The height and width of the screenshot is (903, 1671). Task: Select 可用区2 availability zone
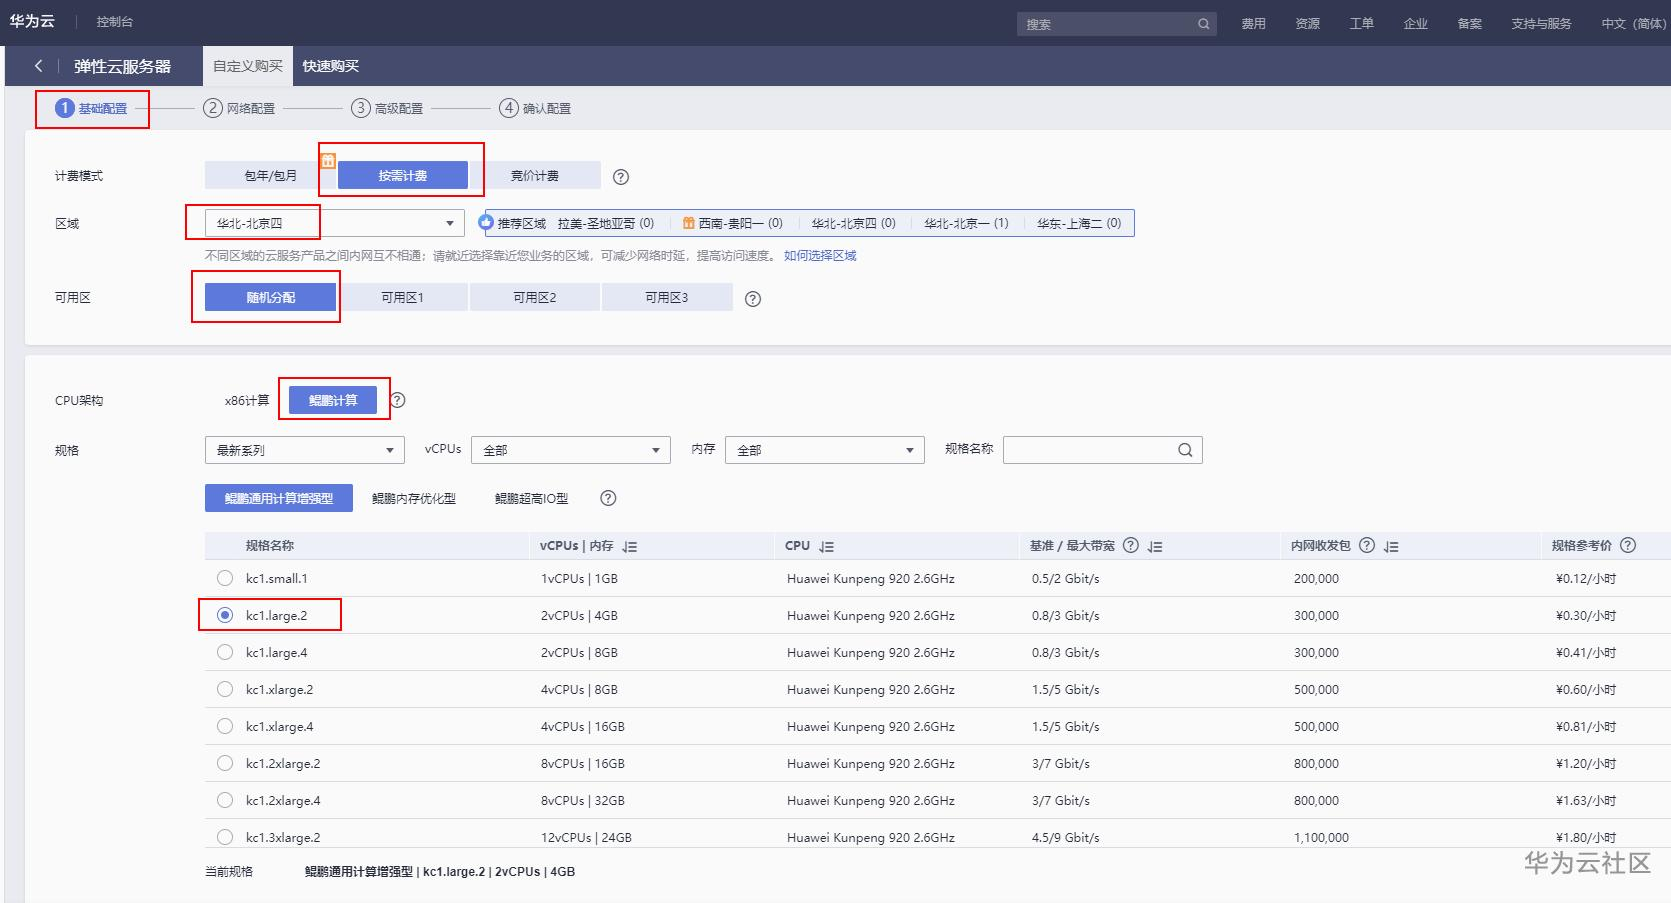point(535,297)
